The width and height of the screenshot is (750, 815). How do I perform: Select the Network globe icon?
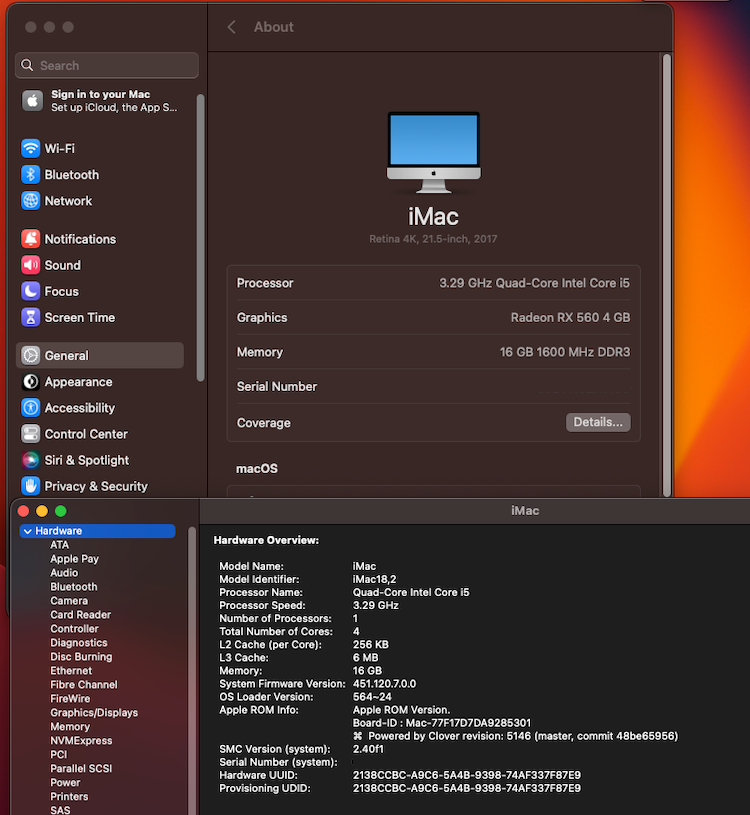31,201
